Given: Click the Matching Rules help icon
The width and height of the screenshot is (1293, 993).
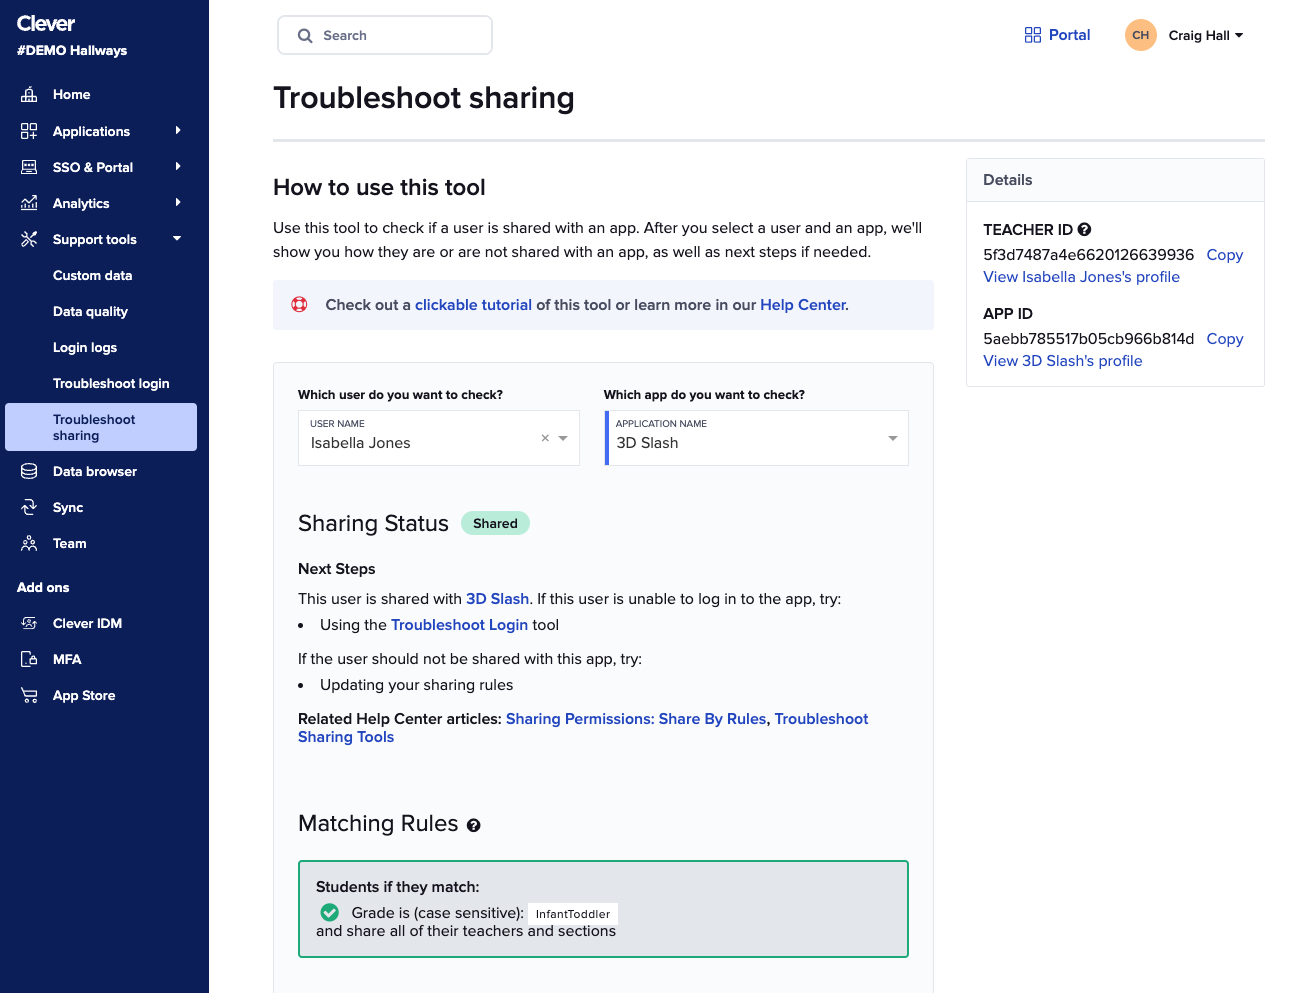Looking at the screenshot, I should (473, 825).
